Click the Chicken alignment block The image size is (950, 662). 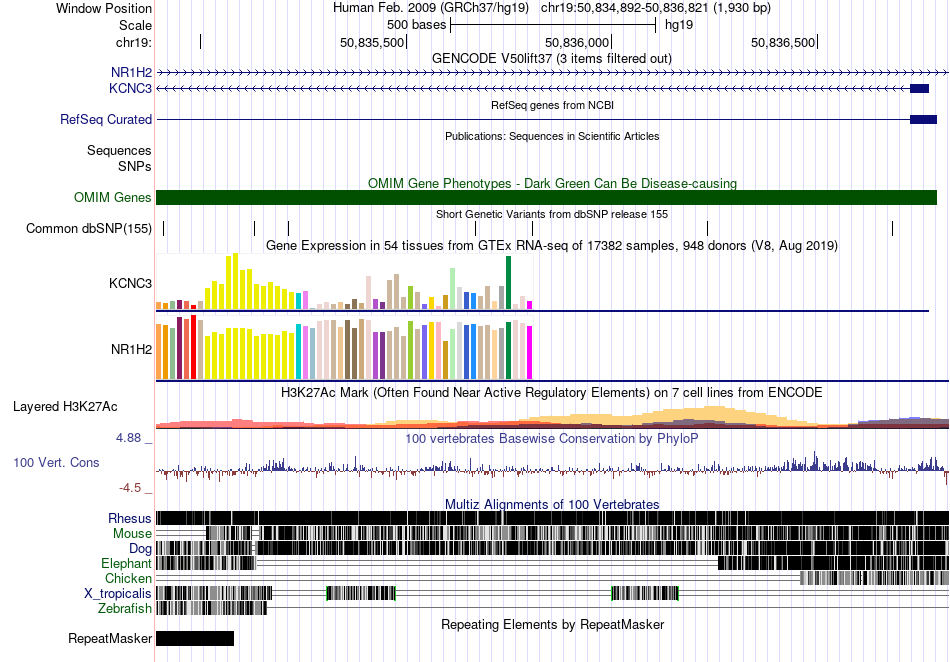(x=875, y=578)
